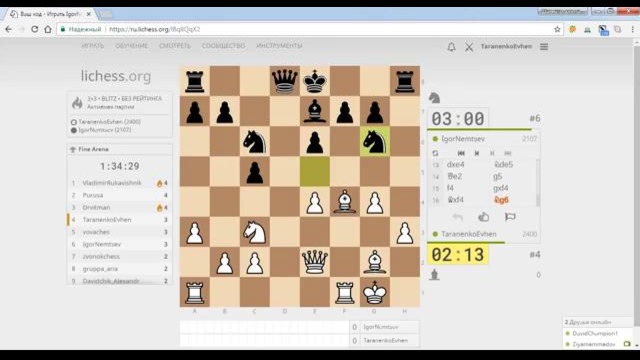
Task: Click the captured knight icon above clock
Action: (x=434, y=98)
